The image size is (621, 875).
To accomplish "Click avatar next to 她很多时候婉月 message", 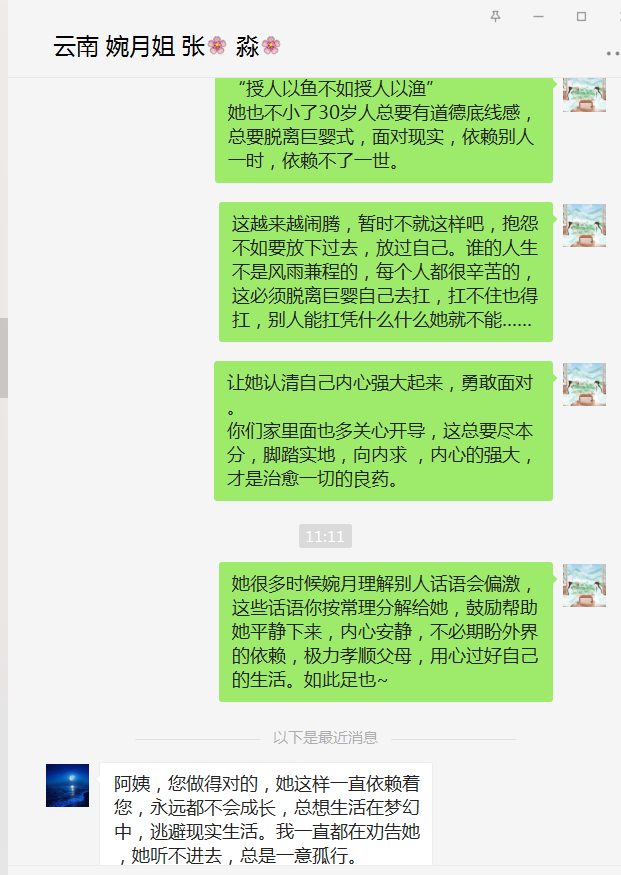I will click(x=584, y=585).
